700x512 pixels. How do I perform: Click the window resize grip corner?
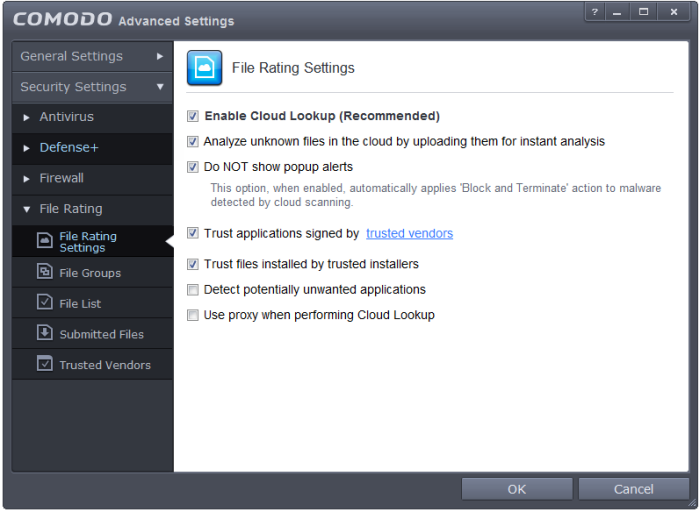pyautogui.click(x=692, y=504)
